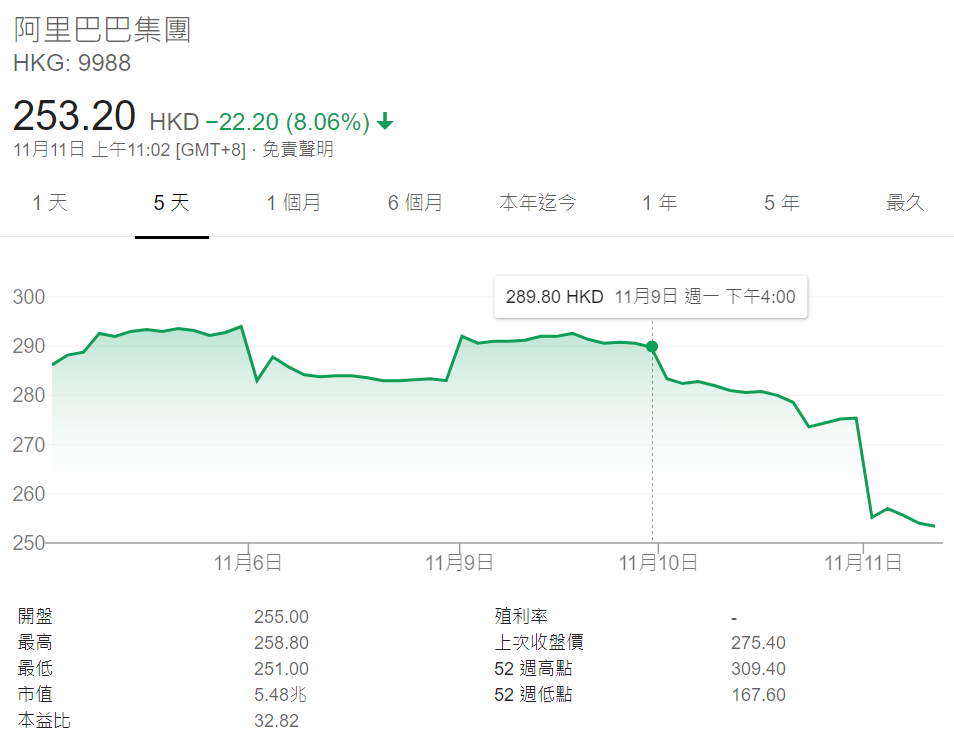The height and width of the screenshot is (736, 954).
Task: Click the 市值 value 5.48兆
Action: tap(280, 695)
